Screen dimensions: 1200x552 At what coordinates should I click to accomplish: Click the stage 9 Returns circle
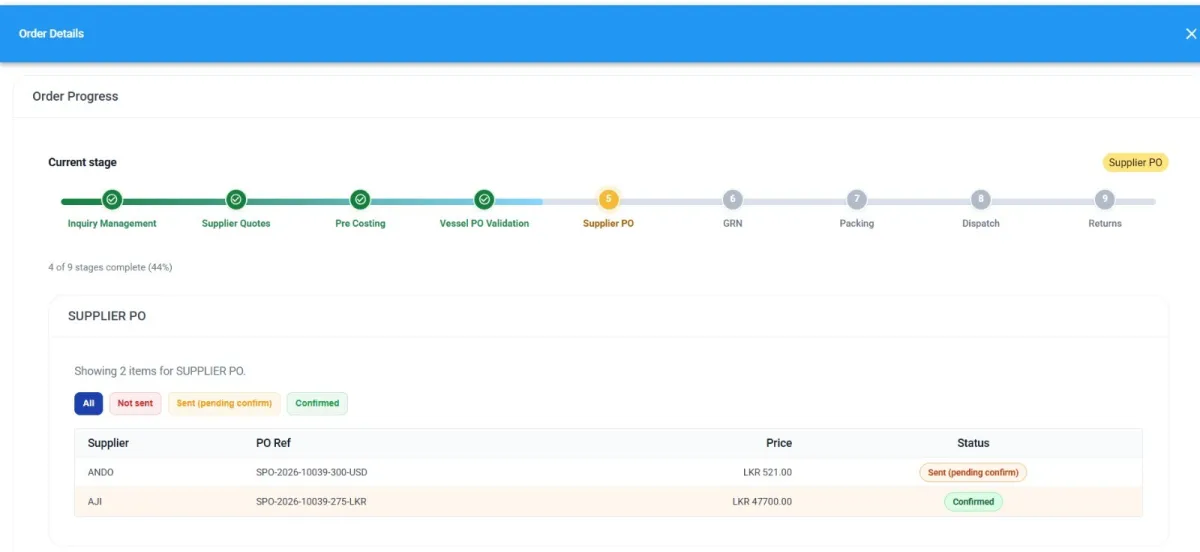pyautogui.click(x=1104, y=199)
